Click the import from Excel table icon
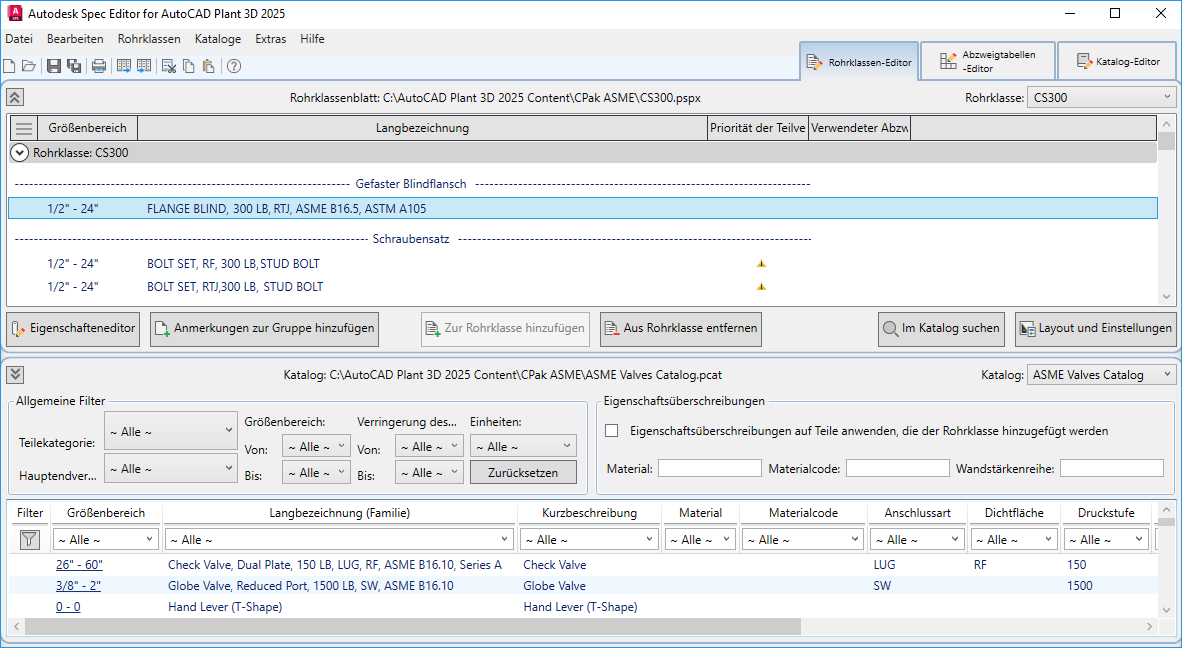The width and height of the screenshot is (1182, 648). pyautogui.click(x=143, y=66)
